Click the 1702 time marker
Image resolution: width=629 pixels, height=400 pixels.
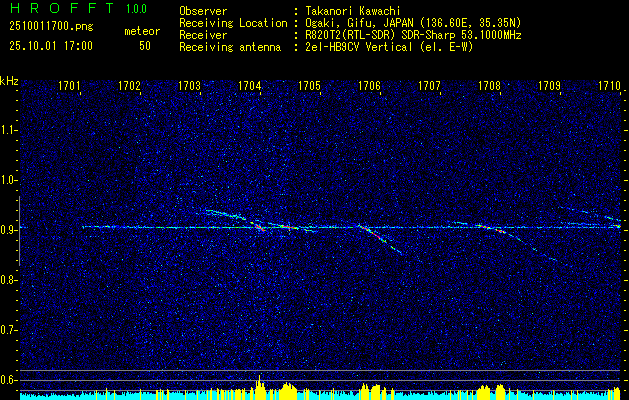click(x=130, y=85)
